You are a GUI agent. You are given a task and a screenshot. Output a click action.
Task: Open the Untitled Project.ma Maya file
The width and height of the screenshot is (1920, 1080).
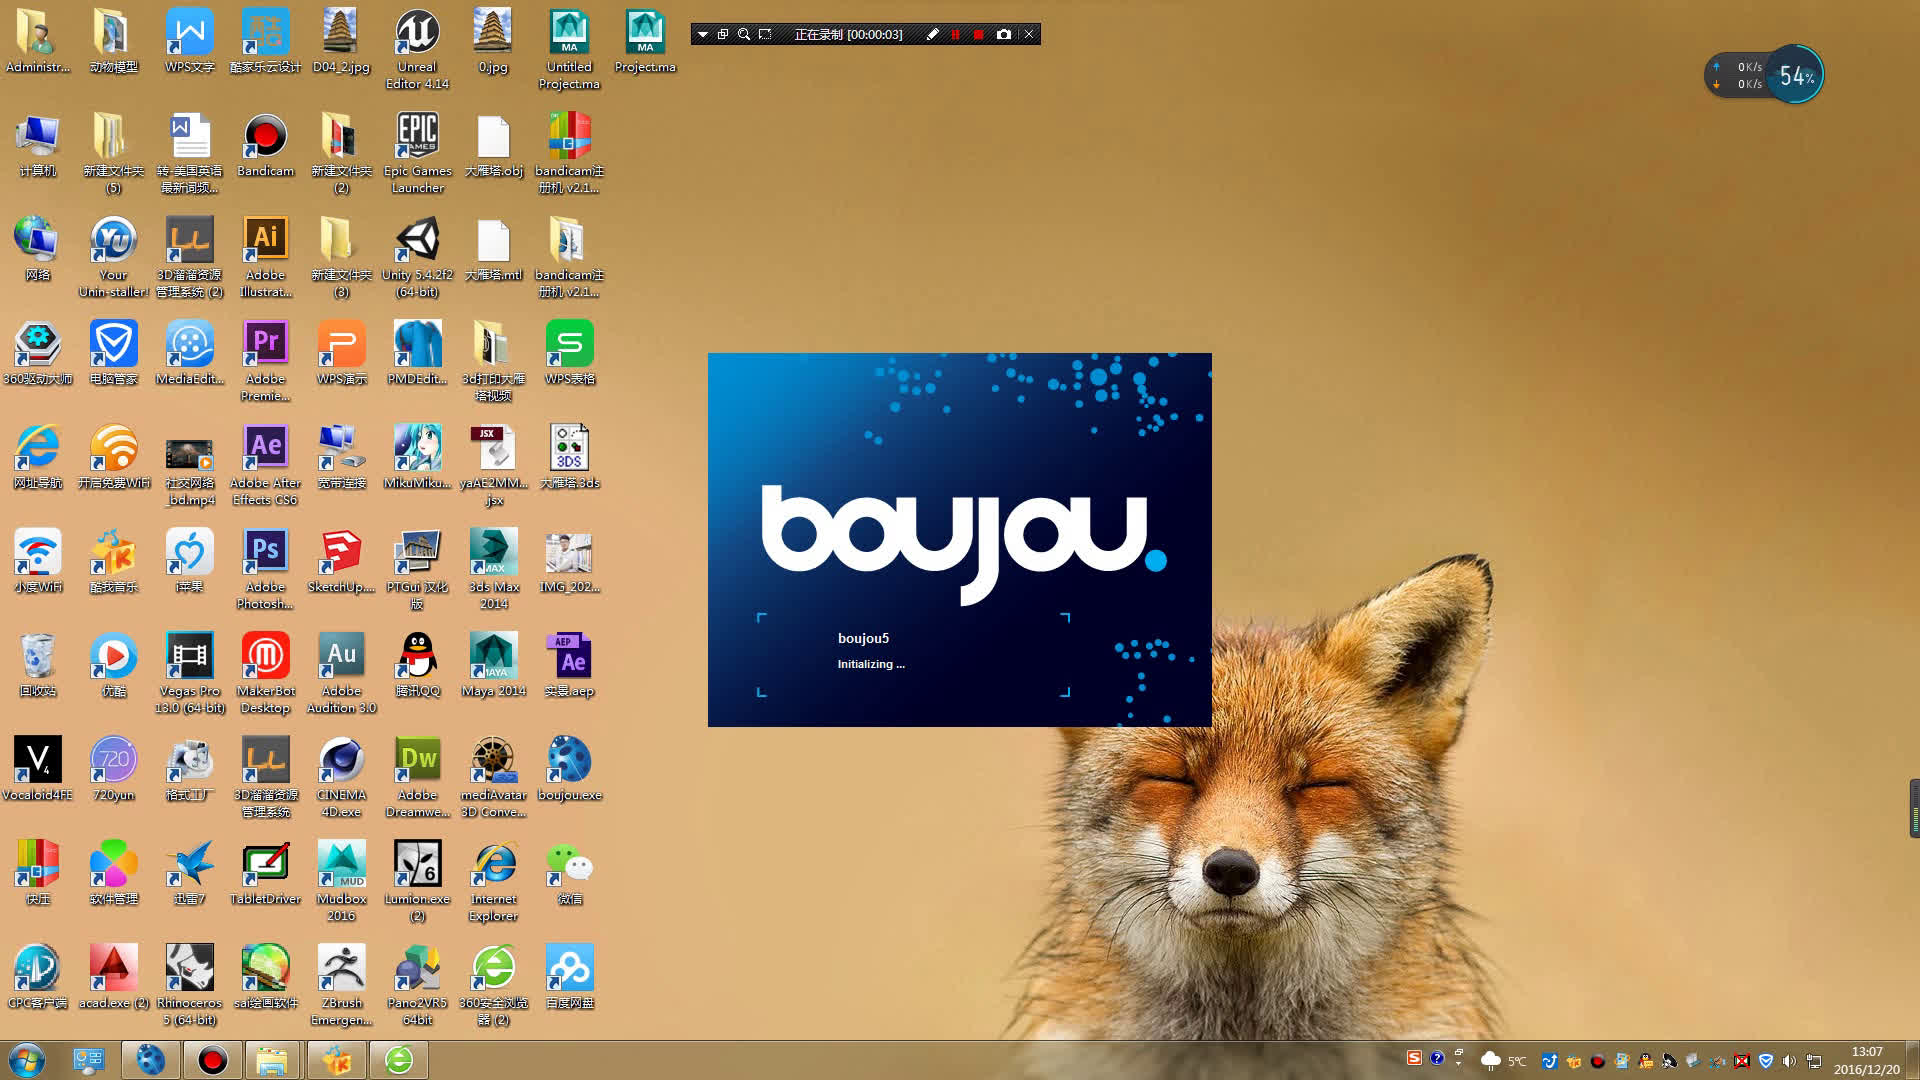(x=569, y=49)
